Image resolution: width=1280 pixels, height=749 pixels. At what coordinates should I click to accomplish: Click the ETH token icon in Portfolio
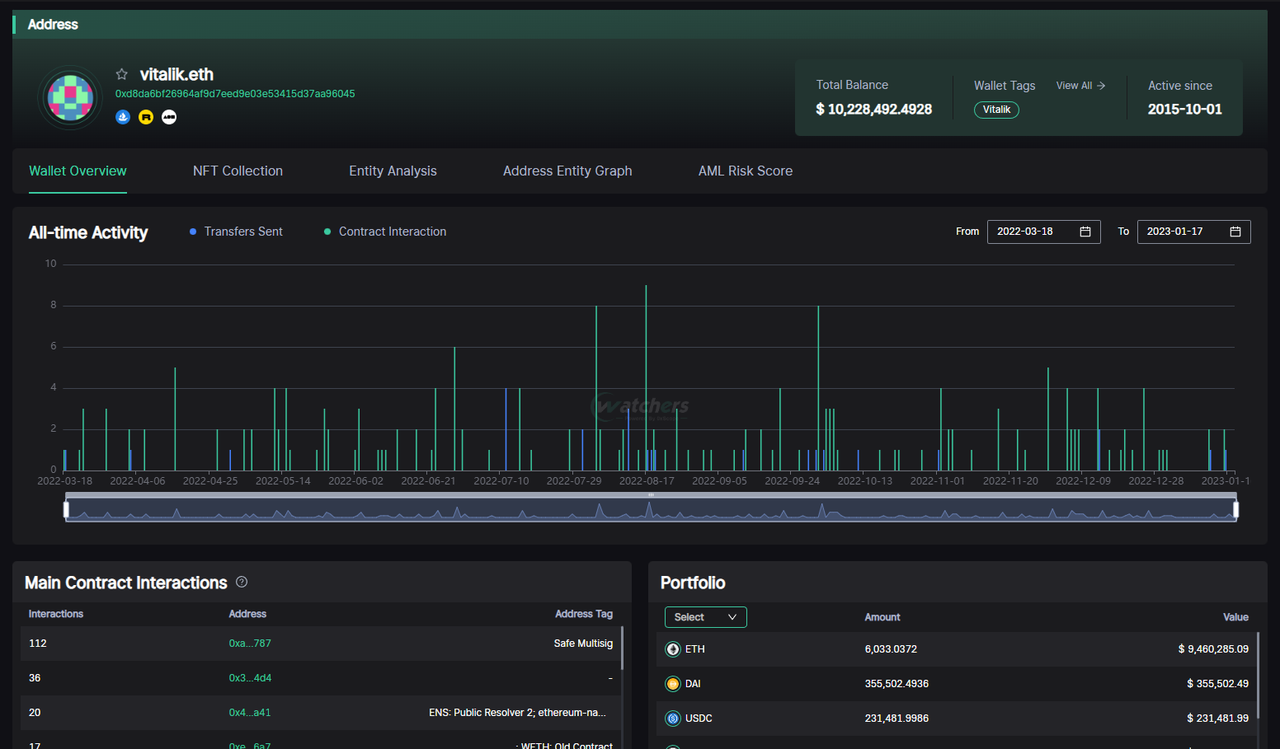tap(673, 649)
